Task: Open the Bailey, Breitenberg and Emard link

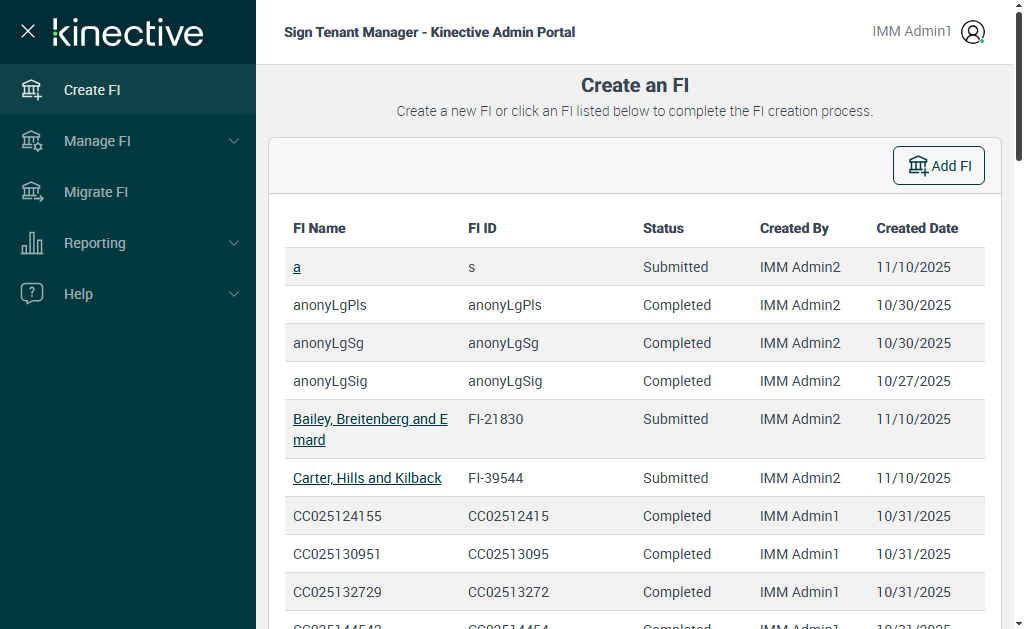Action: point(370,419)
